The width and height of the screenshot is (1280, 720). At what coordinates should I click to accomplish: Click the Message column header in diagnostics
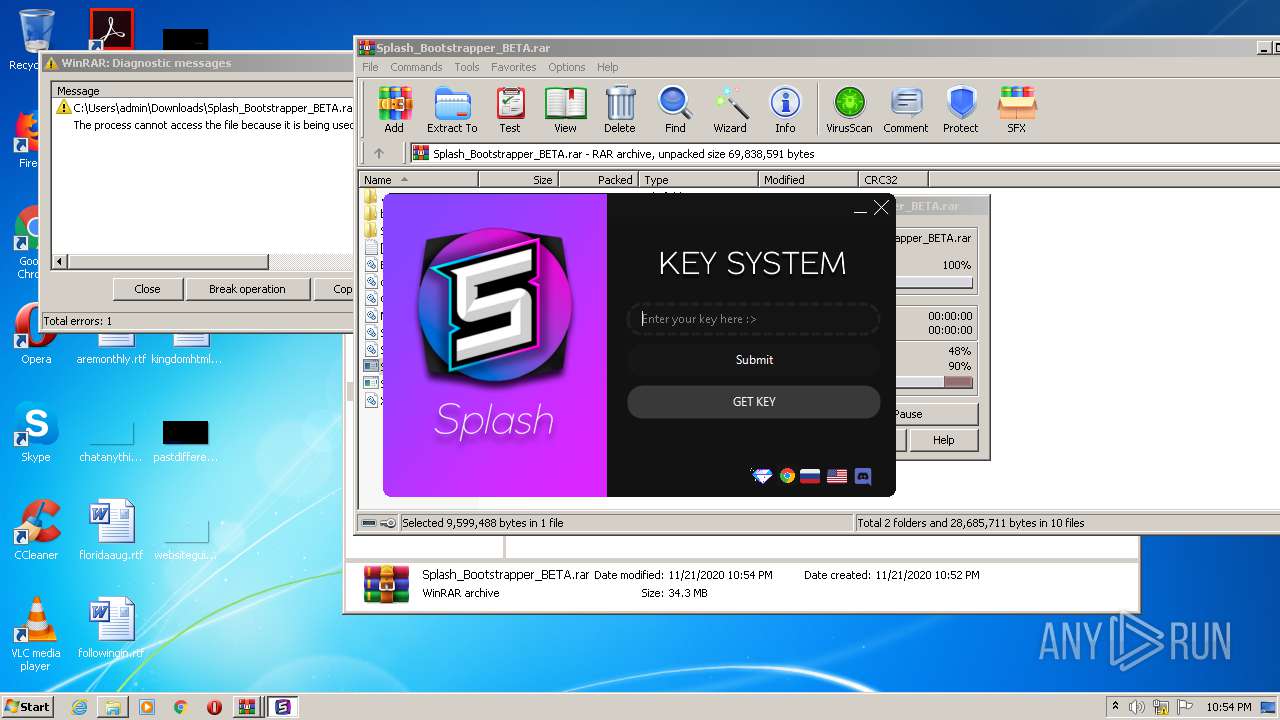pos(203,91)
